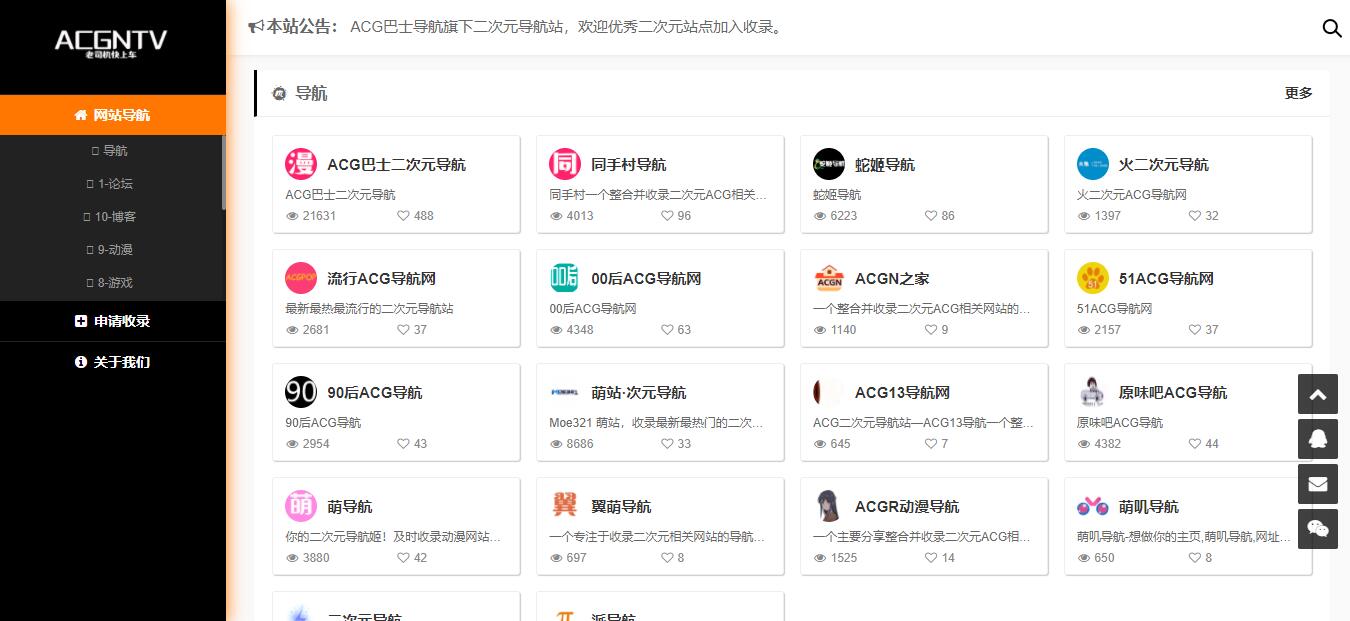Viewport: 1350px width, 621px height.
Task: Click the search magnifier icon
Action: (1332, 28)
